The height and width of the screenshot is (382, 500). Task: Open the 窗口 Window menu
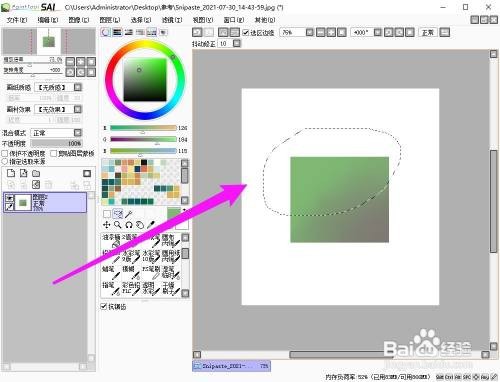tap(234, 20)
